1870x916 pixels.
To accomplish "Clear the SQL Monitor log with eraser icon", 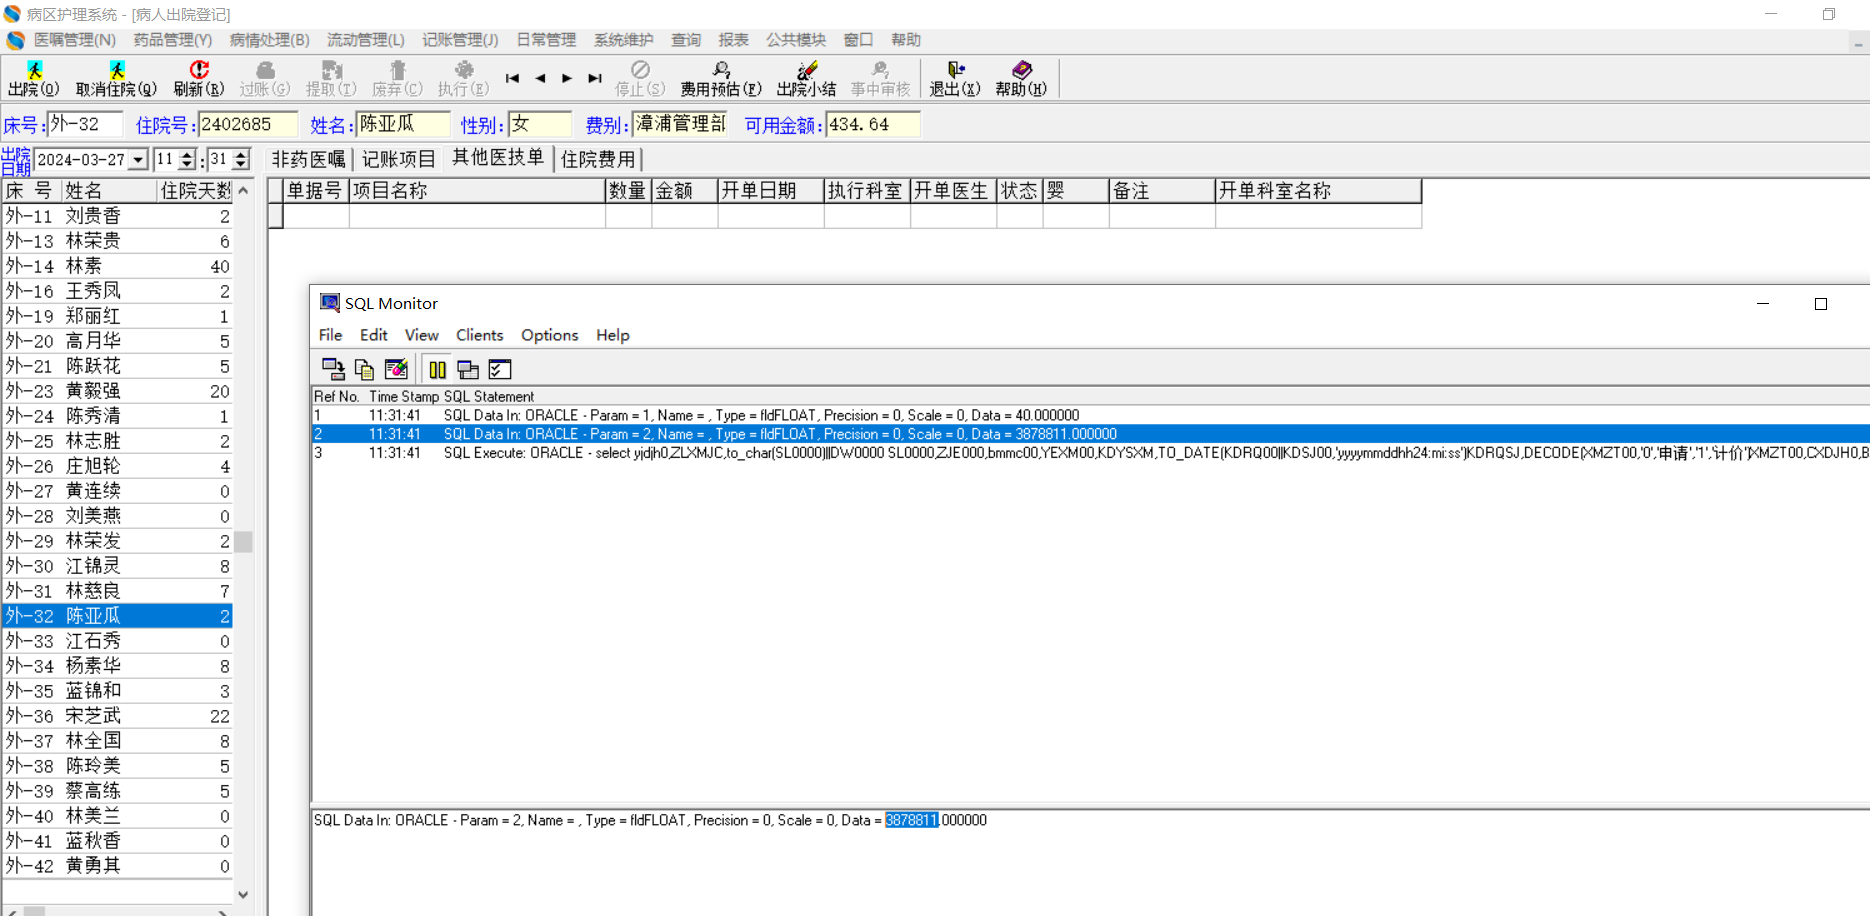I will click(x=396, y=369).
